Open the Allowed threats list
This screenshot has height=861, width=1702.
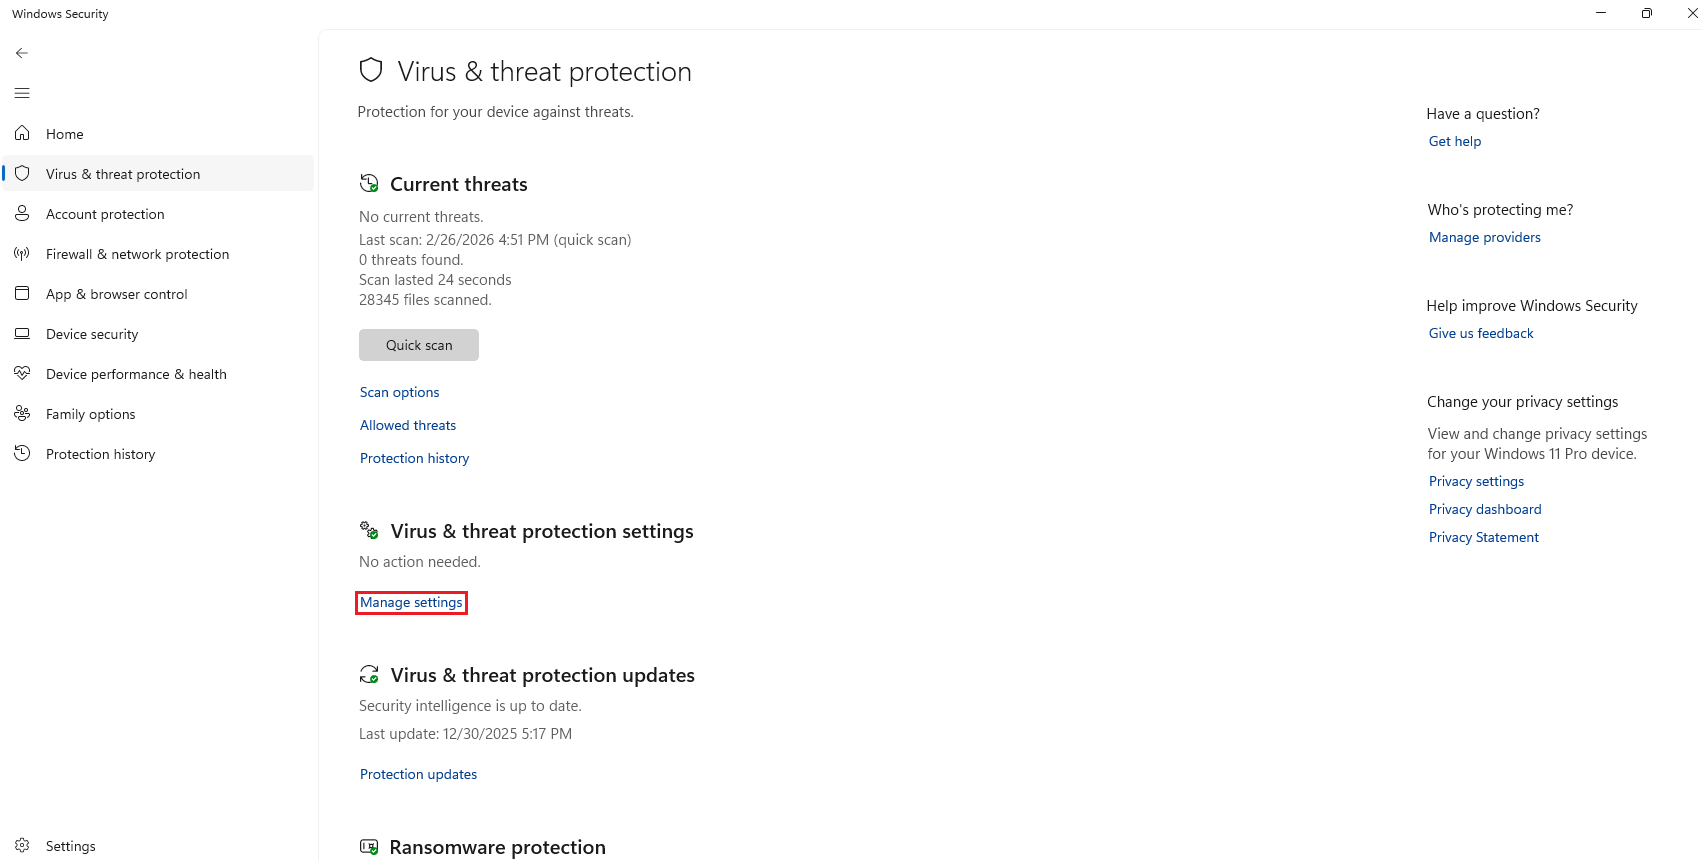(407, 424)
